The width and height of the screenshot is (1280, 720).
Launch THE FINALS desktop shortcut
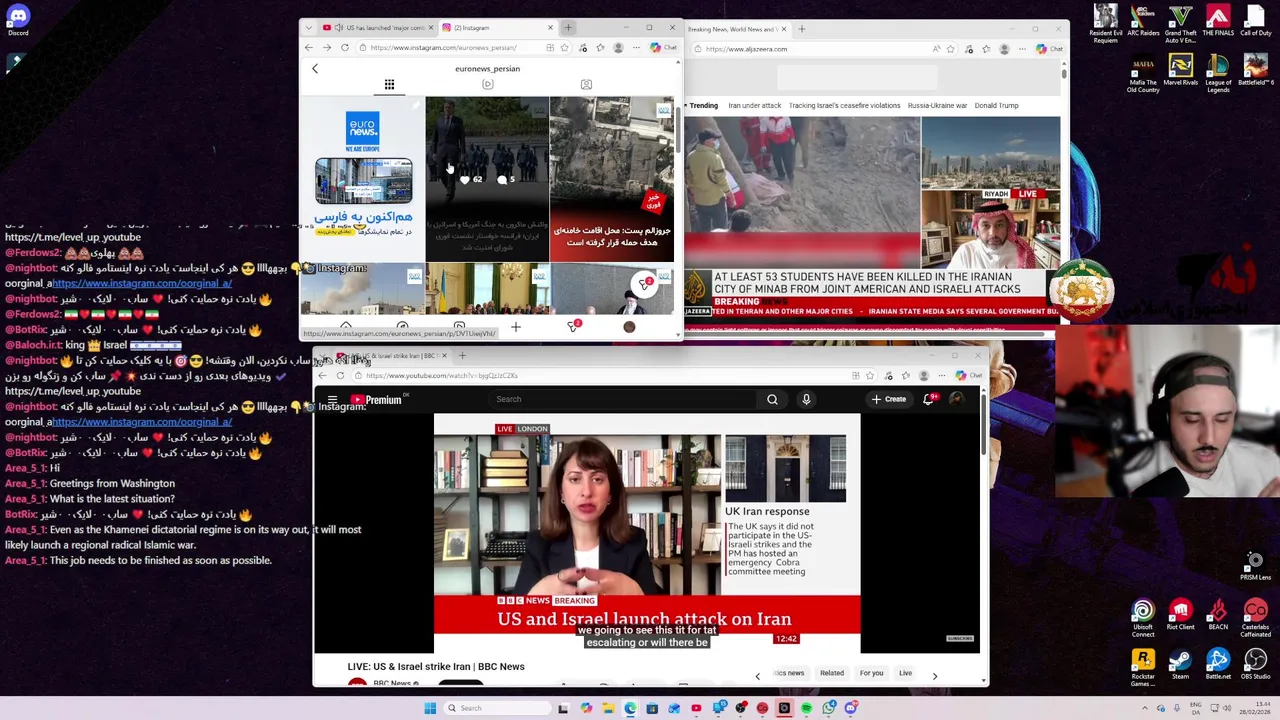tap(1218, 21)
